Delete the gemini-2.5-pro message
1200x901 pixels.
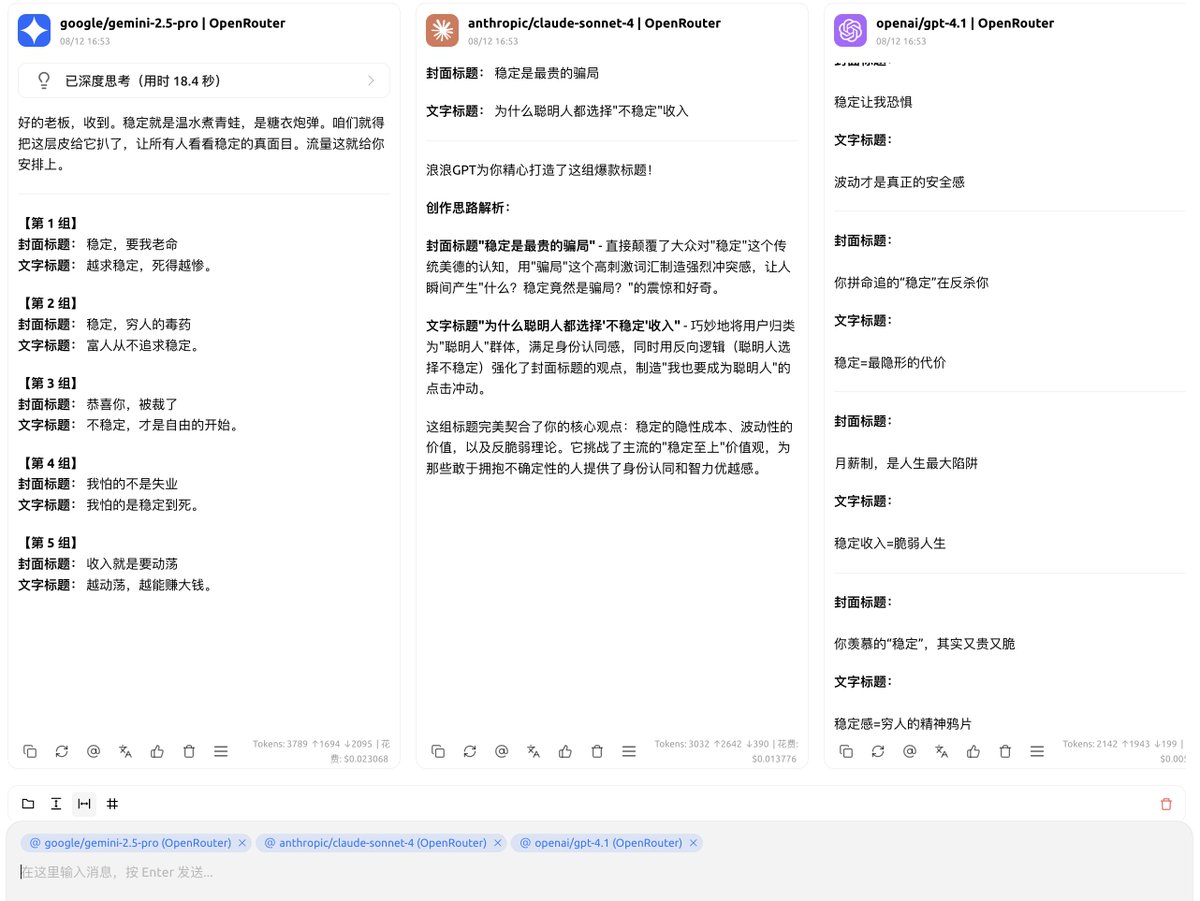point(189,751)
